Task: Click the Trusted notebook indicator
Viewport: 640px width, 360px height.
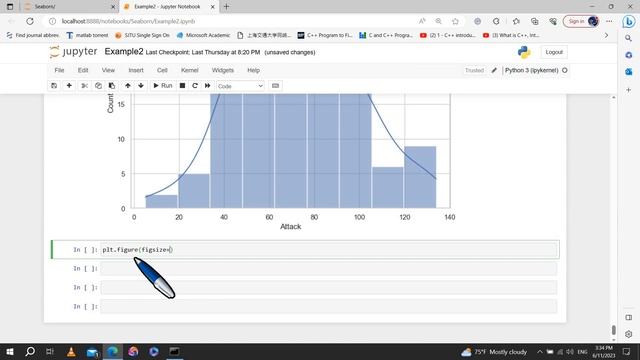Action: 474,70
